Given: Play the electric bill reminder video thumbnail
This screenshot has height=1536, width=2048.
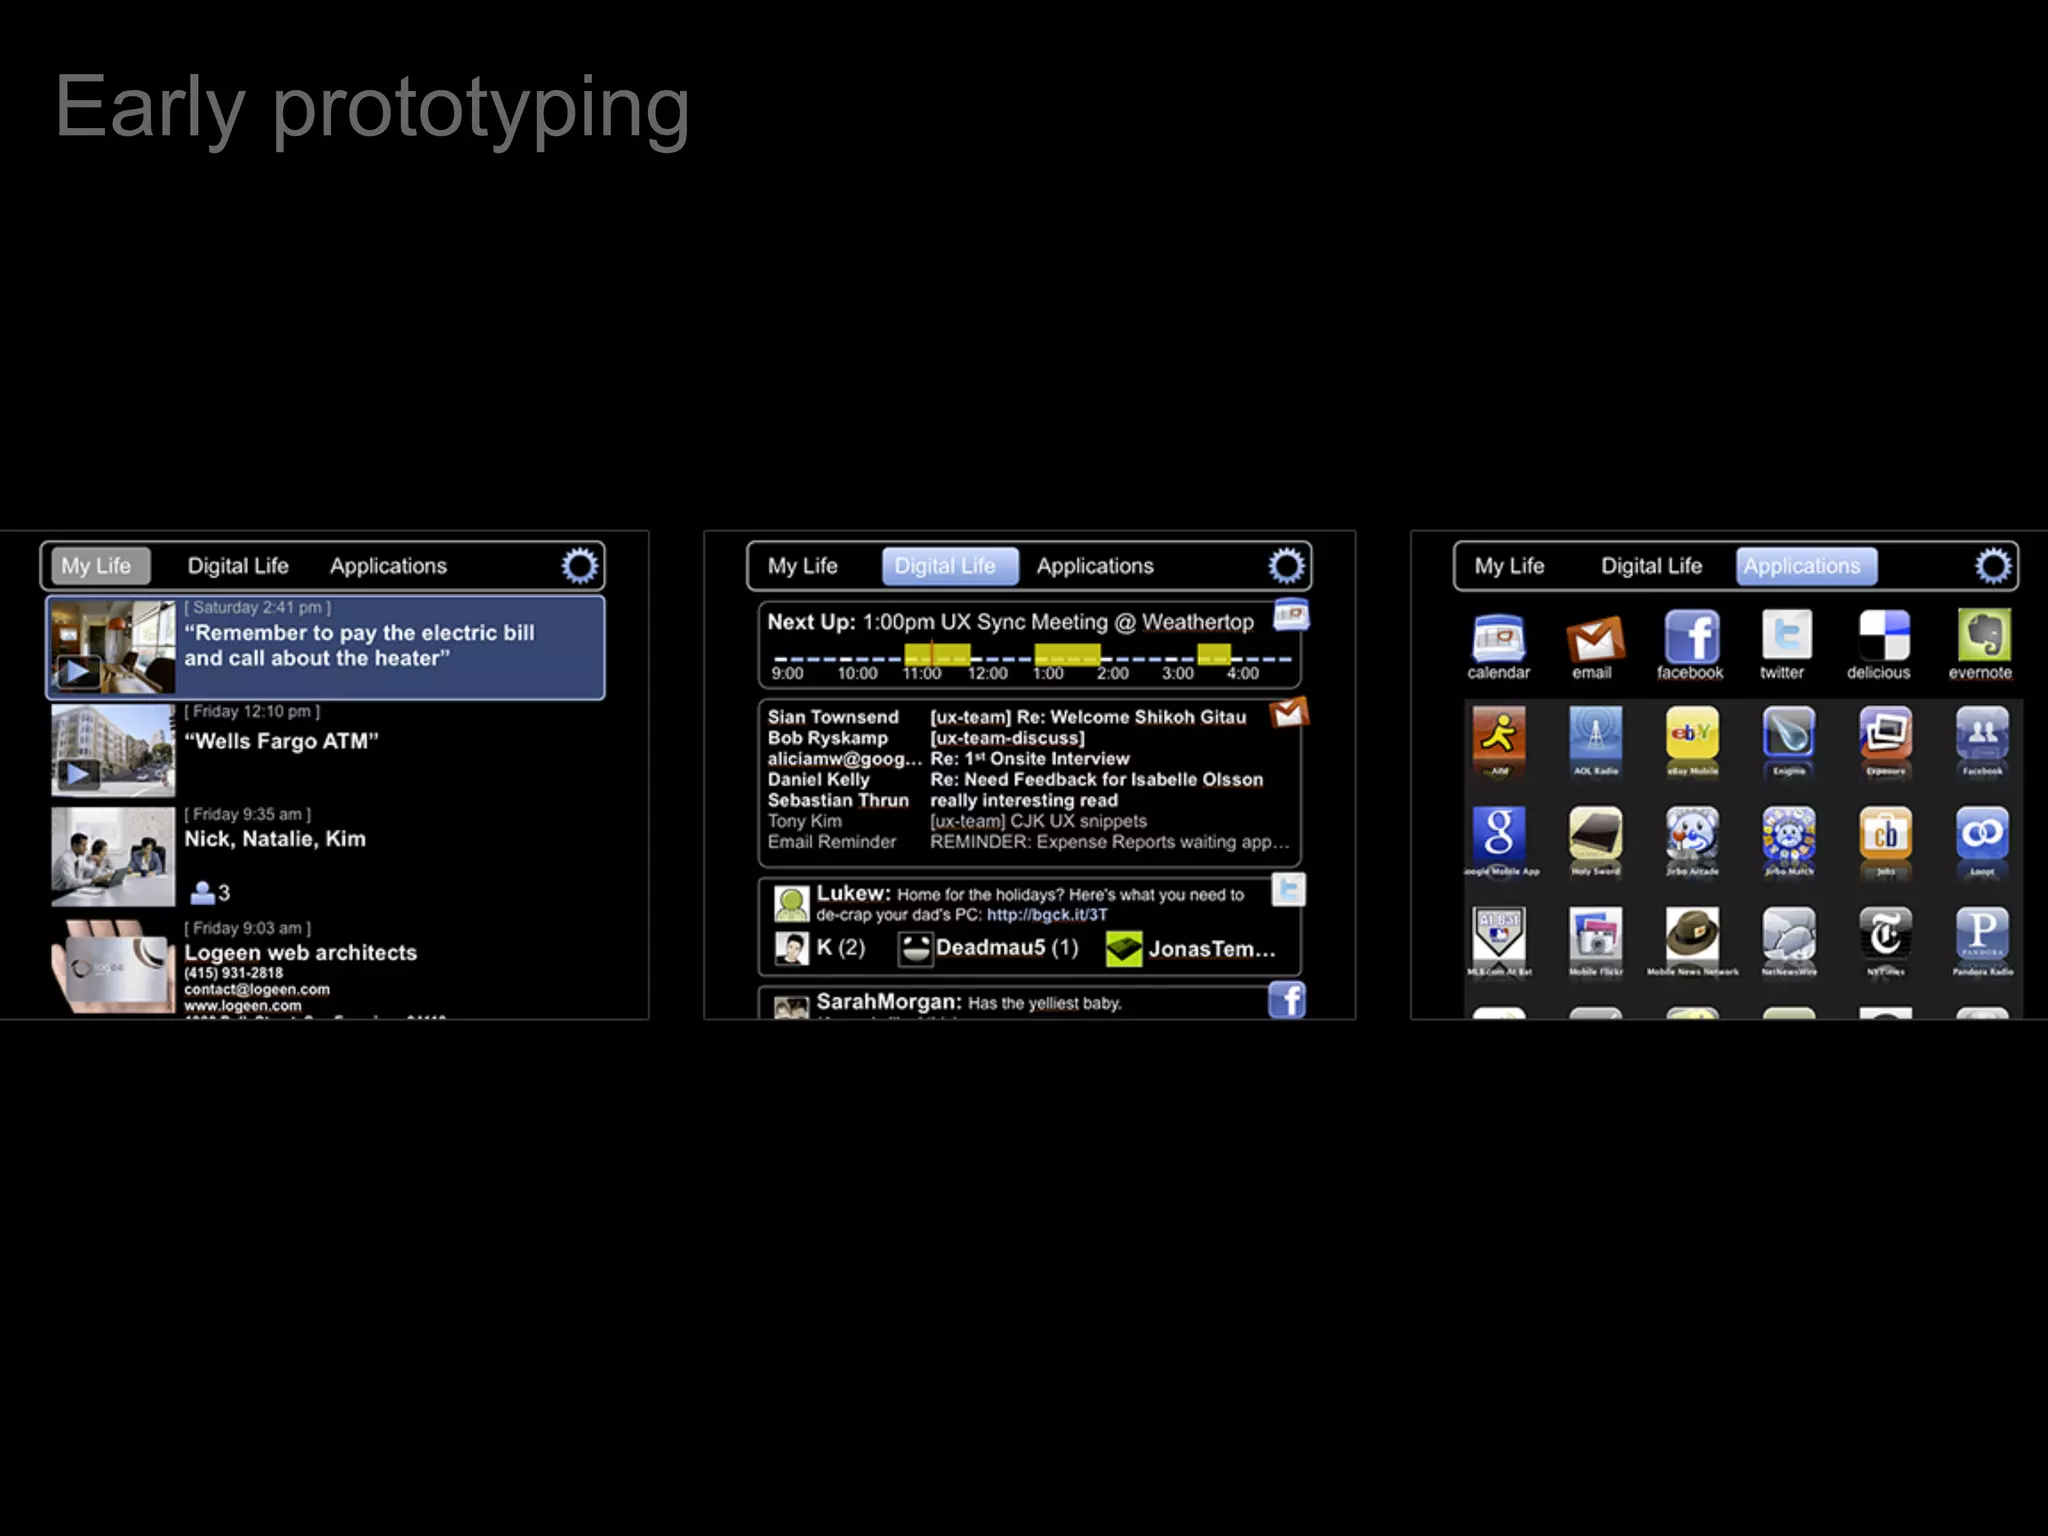Looking at the screenshot, I should click(x=79, y=672).
